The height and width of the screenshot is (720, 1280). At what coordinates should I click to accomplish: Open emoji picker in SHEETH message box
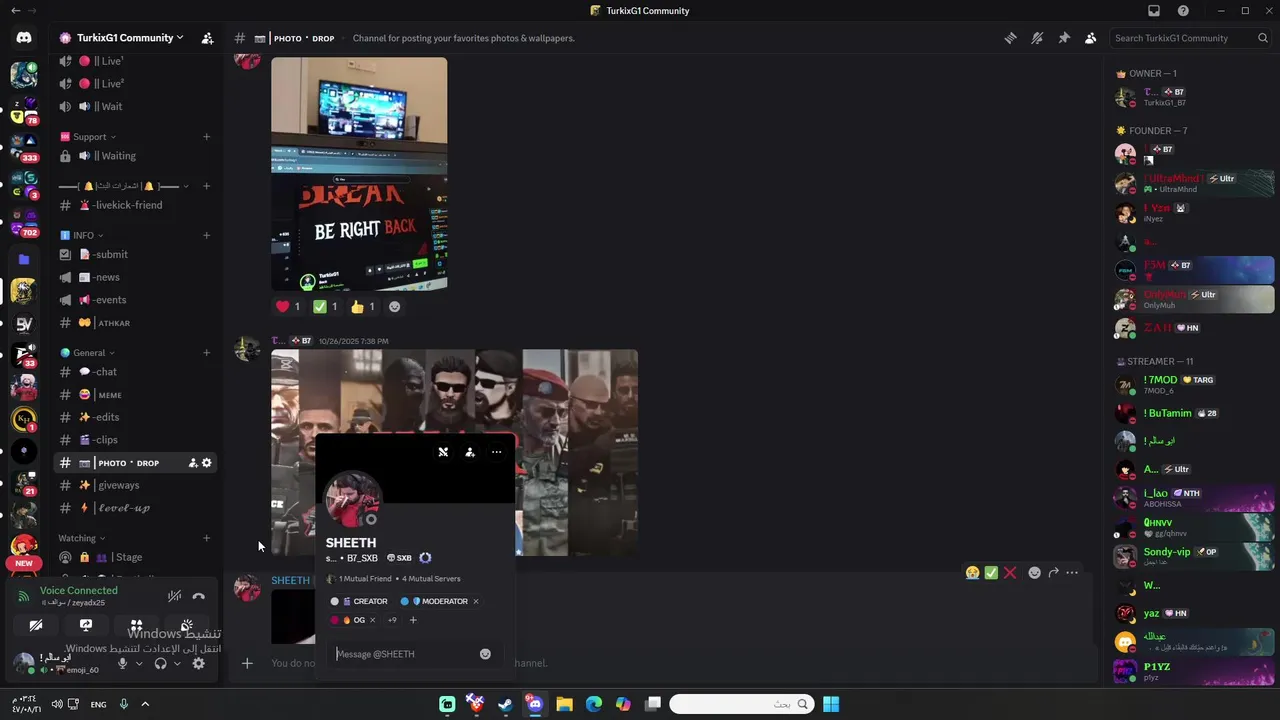tap(485, 654)
